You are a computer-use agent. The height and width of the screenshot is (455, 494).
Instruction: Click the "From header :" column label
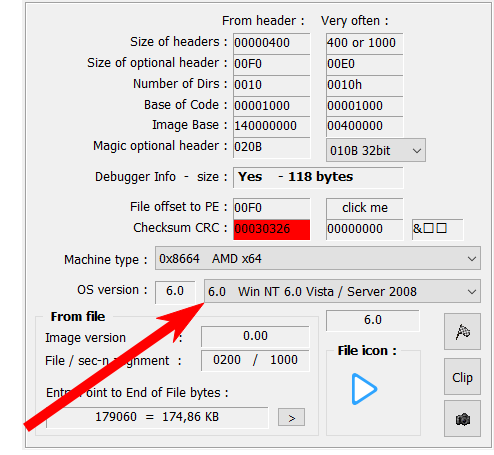(263, 21)
